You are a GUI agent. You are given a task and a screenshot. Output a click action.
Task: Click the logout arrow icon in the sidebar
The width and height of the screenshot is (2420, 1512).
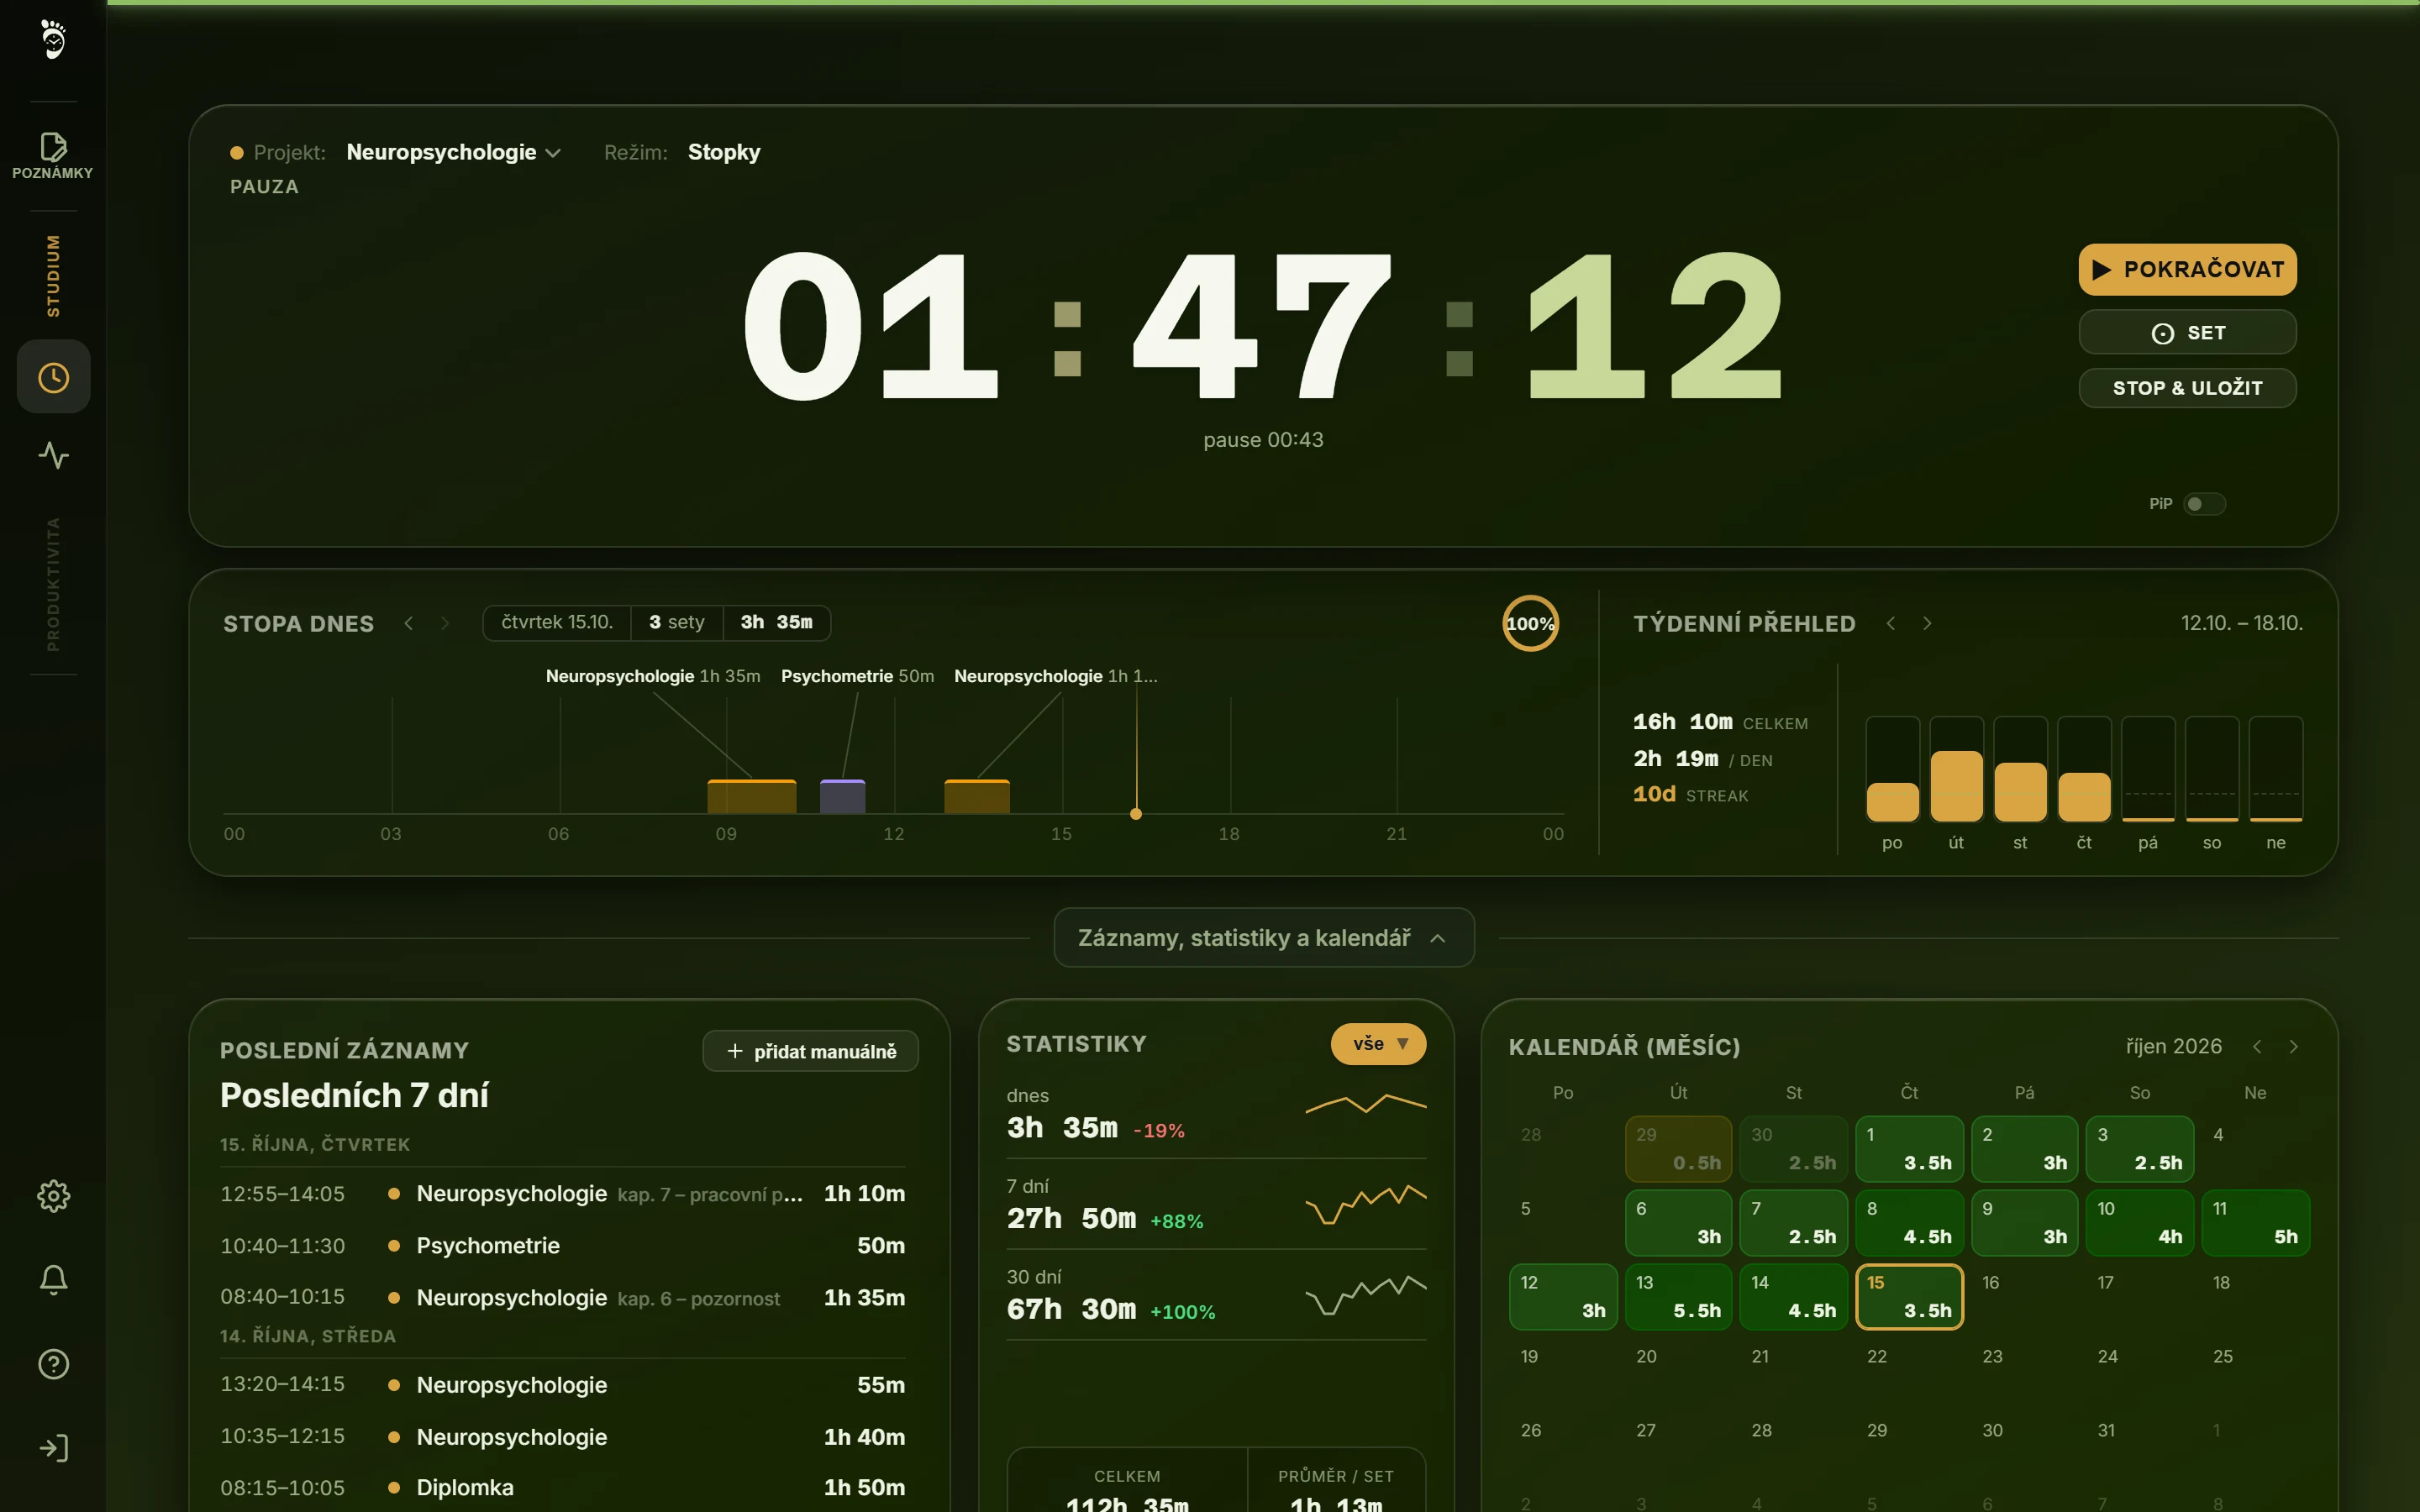coord(53,1448)
